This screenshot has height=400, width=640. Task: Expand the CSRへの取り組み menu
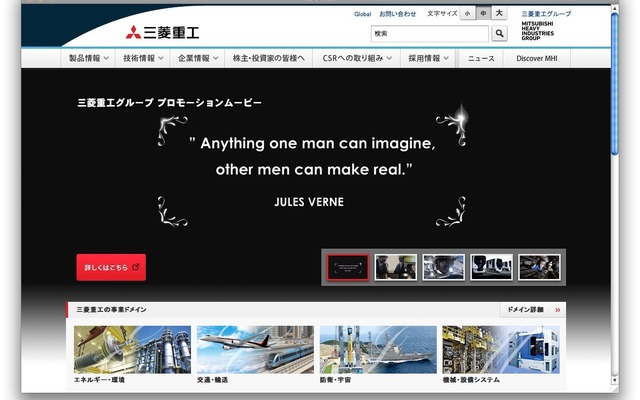coord(357,58)
